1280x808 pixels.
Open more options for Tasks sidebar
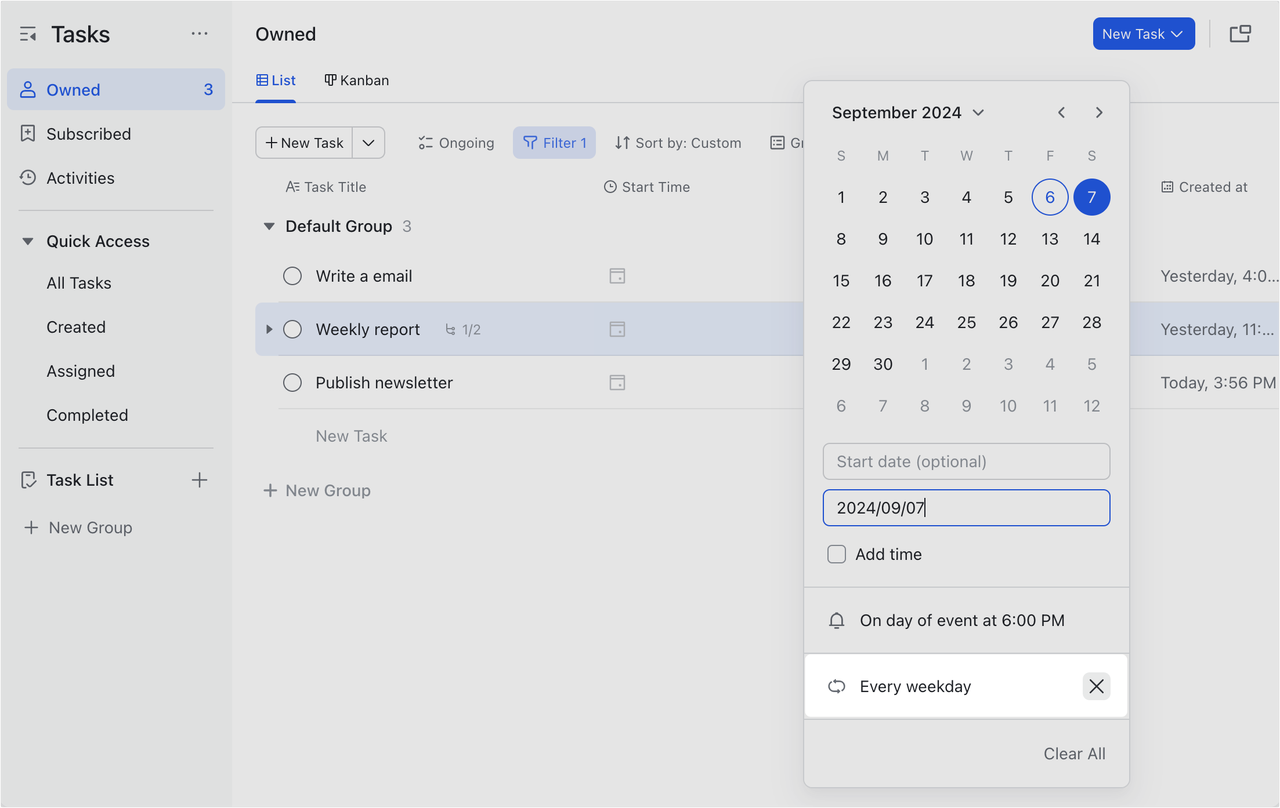click(x=199, y=33)
